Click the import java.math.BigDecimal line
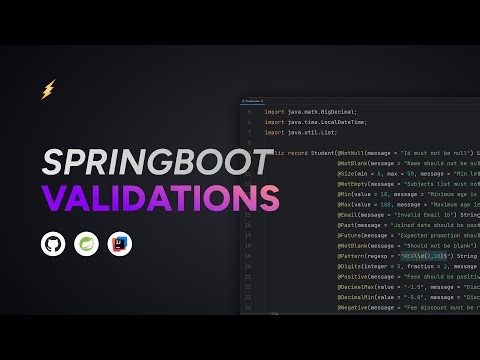This screenshot has height=360, width=480. (311, 112)
